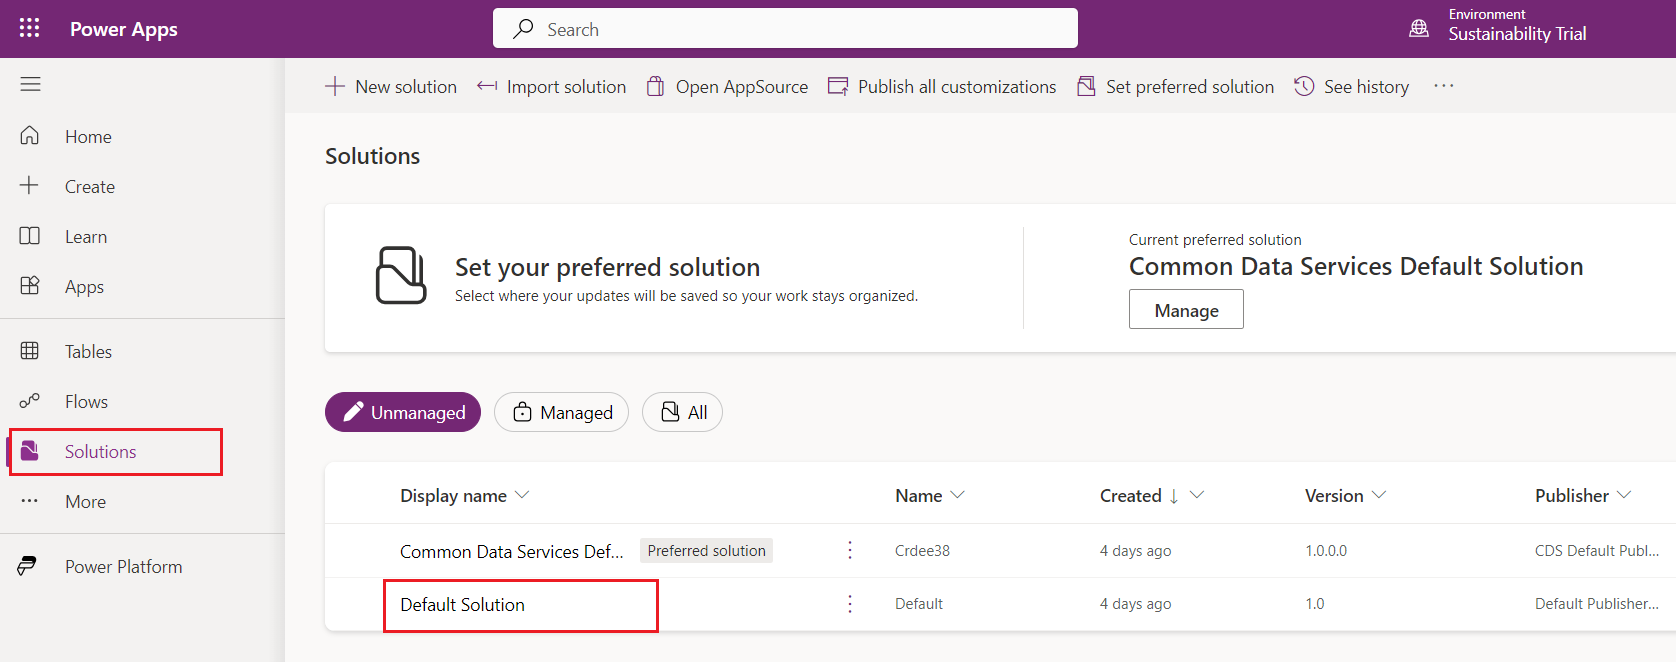Click Common Data Services Default Solution heading
The image size is (1676, 662).
tap(1356, 266)
